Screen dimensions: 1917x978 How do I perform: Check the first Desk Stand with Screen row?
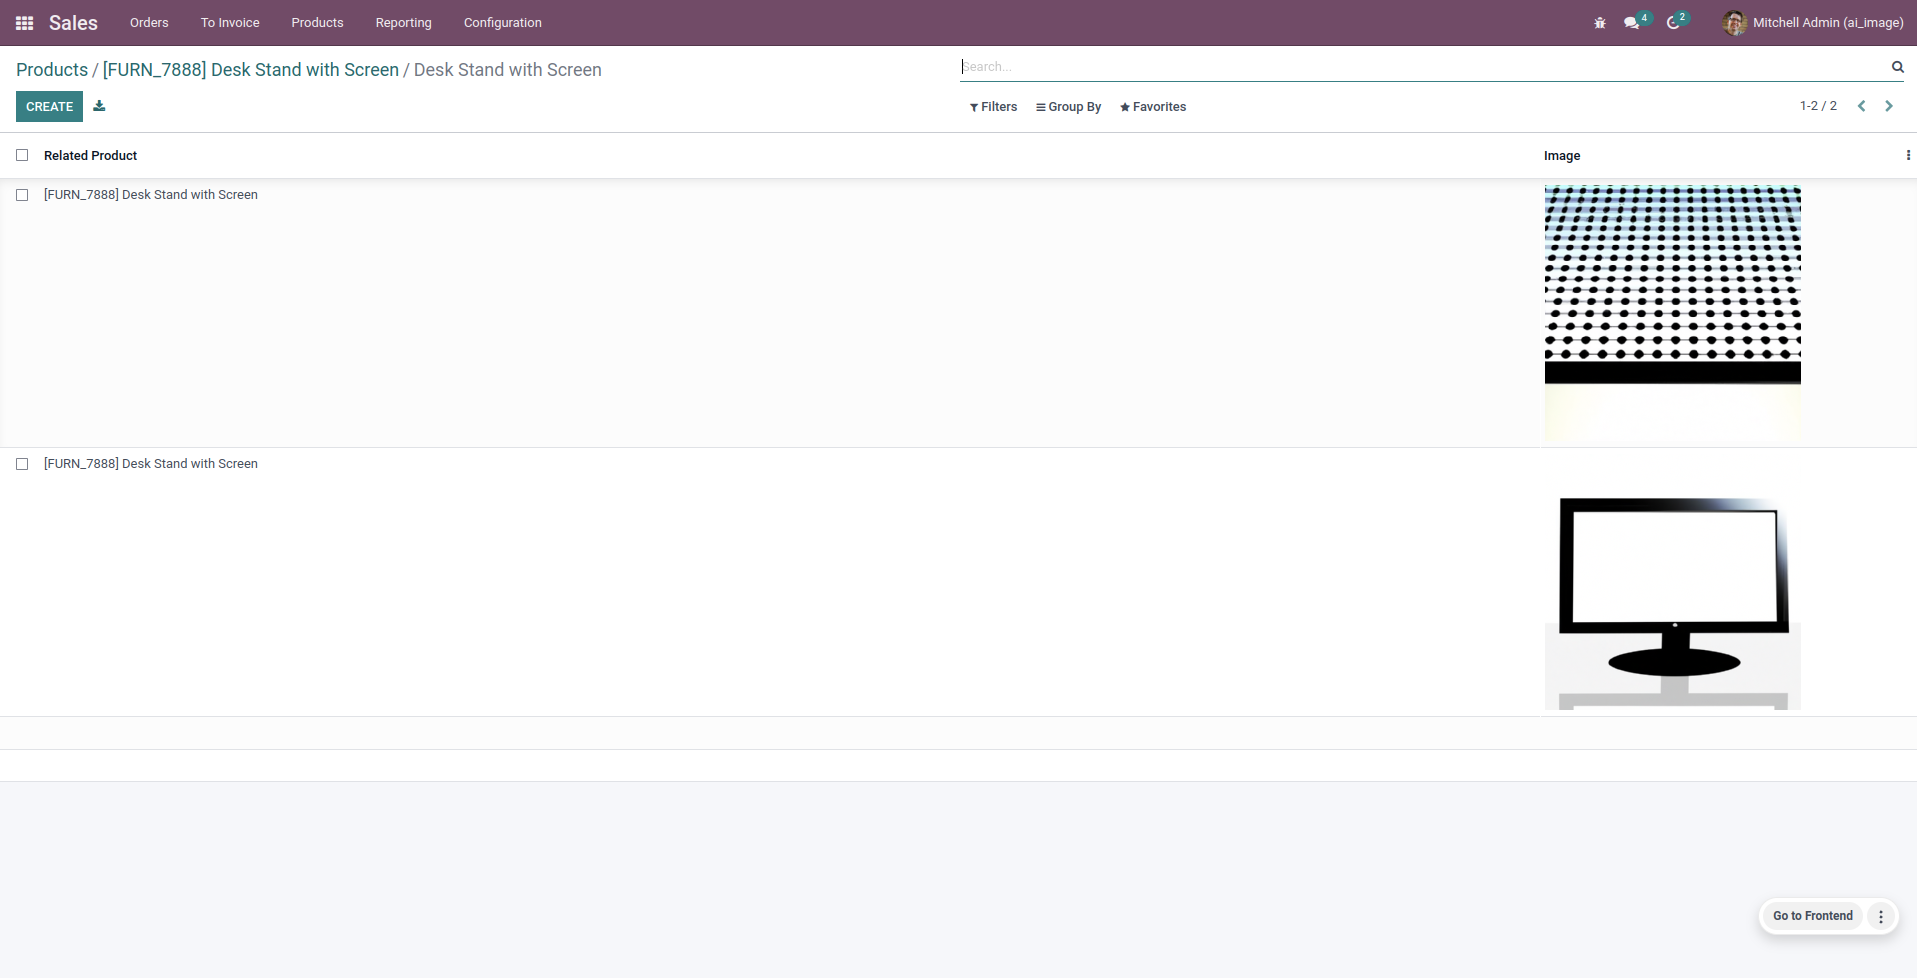pyautogui.click(x=22, y=195)
